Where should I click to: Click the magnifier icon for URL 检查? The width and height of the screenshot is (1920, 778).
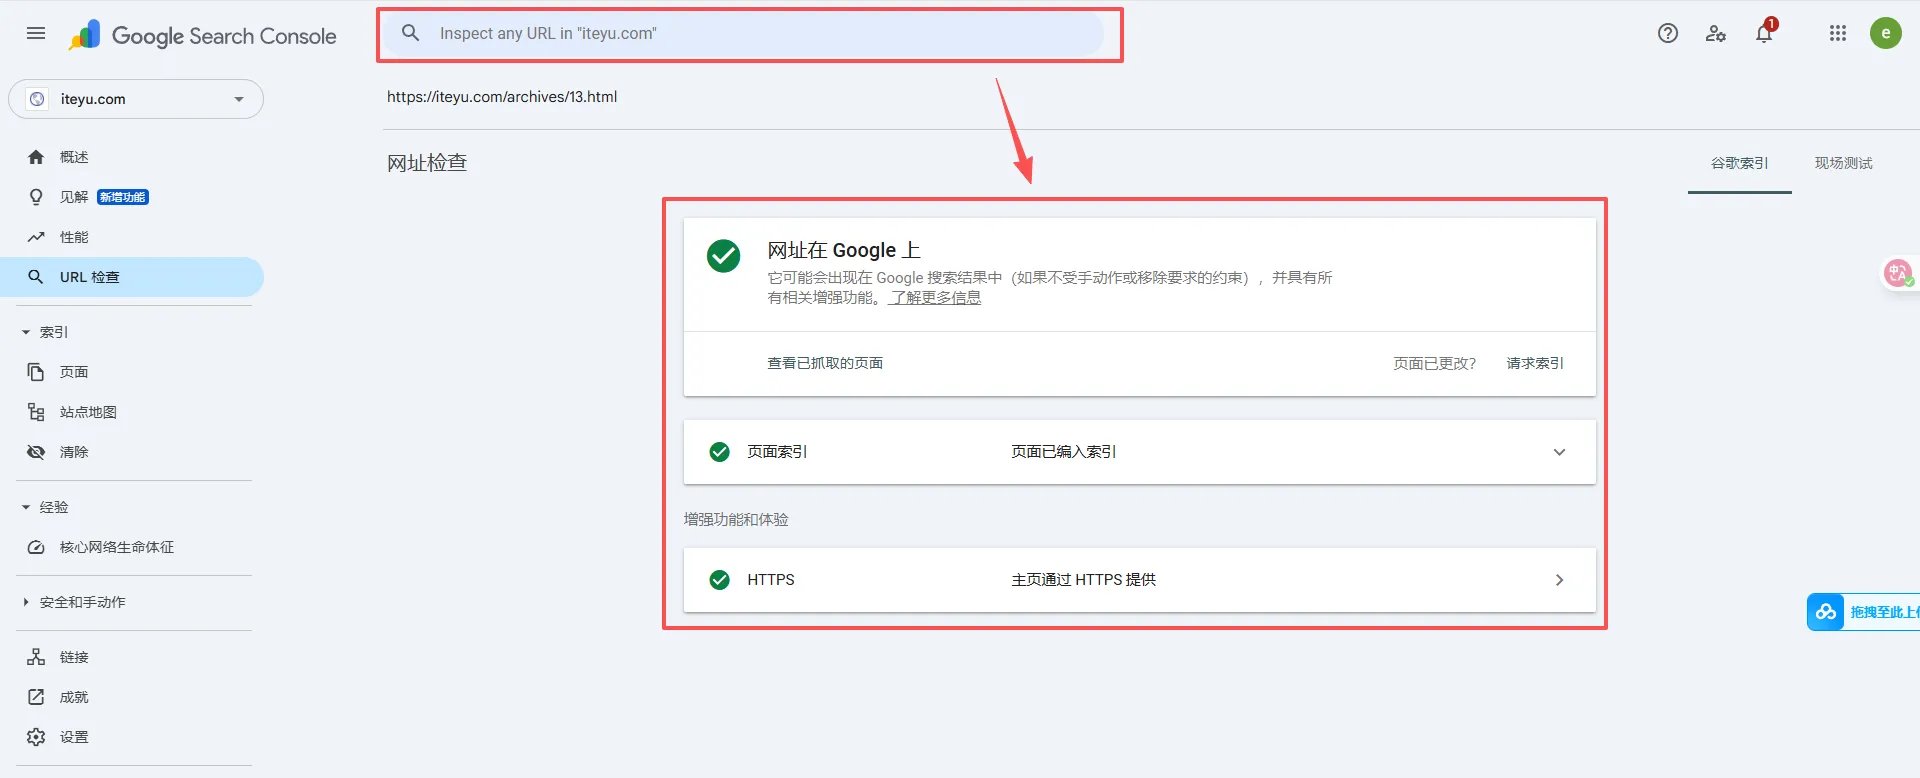click(x=36, y=277)
